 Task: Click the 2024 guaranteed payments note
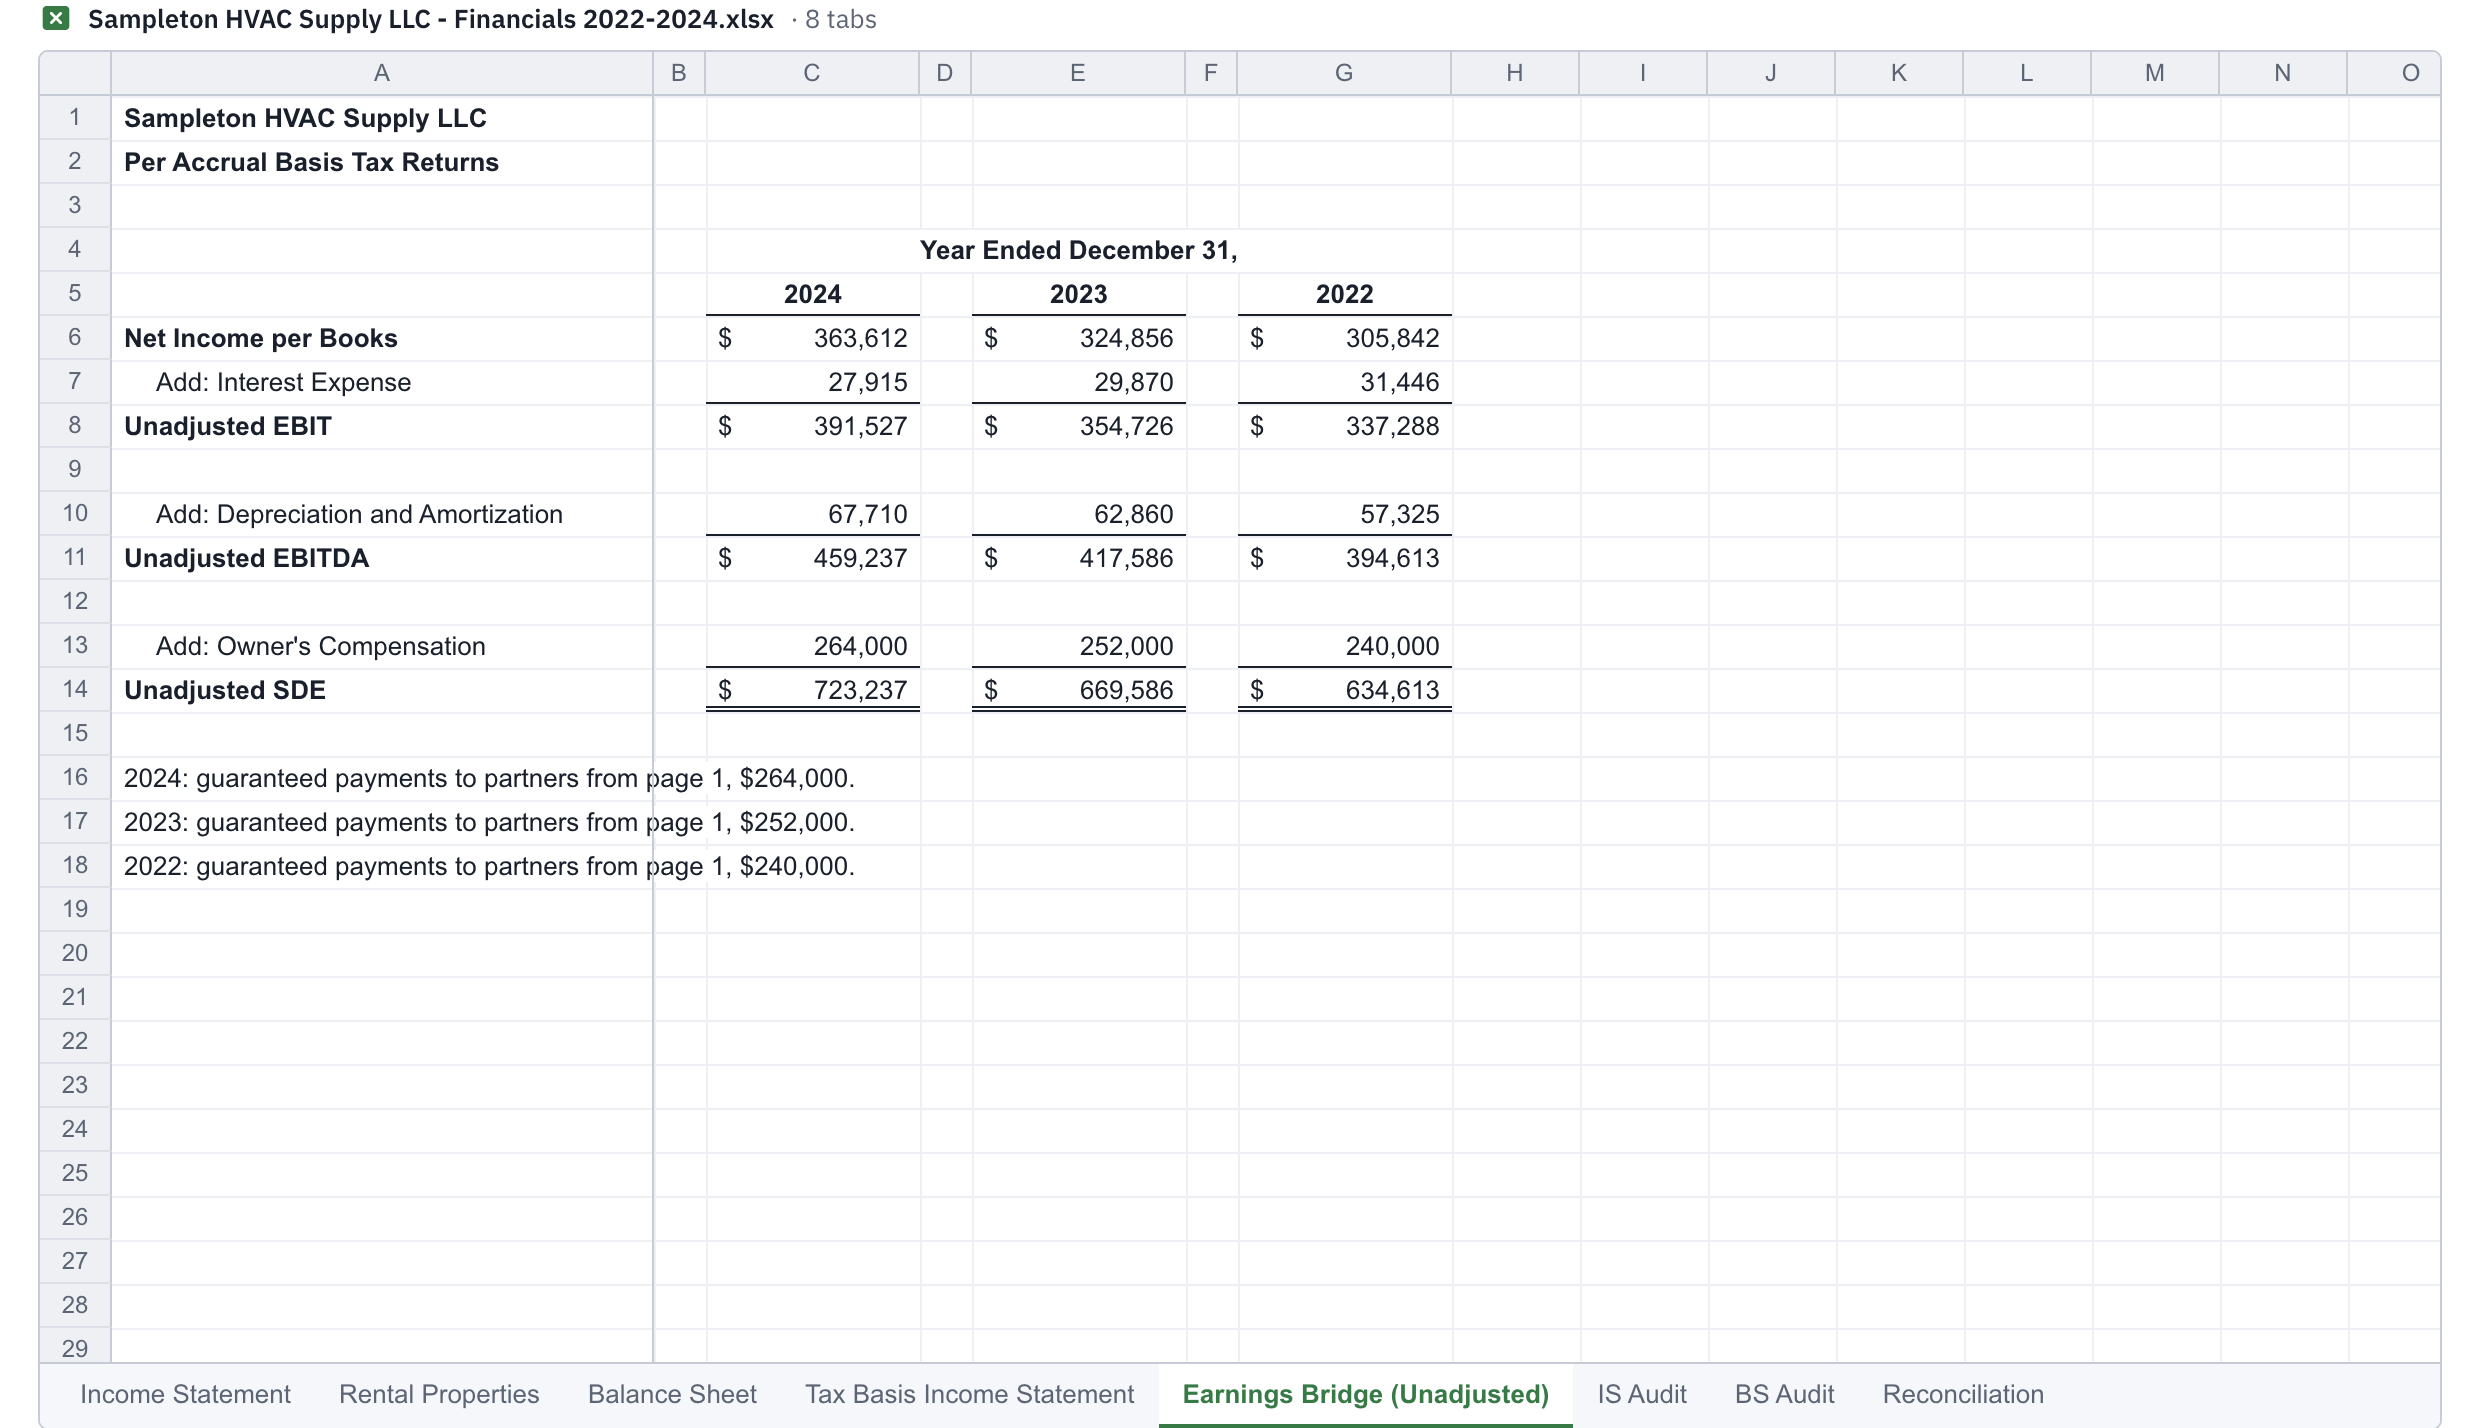pos(489,778)
